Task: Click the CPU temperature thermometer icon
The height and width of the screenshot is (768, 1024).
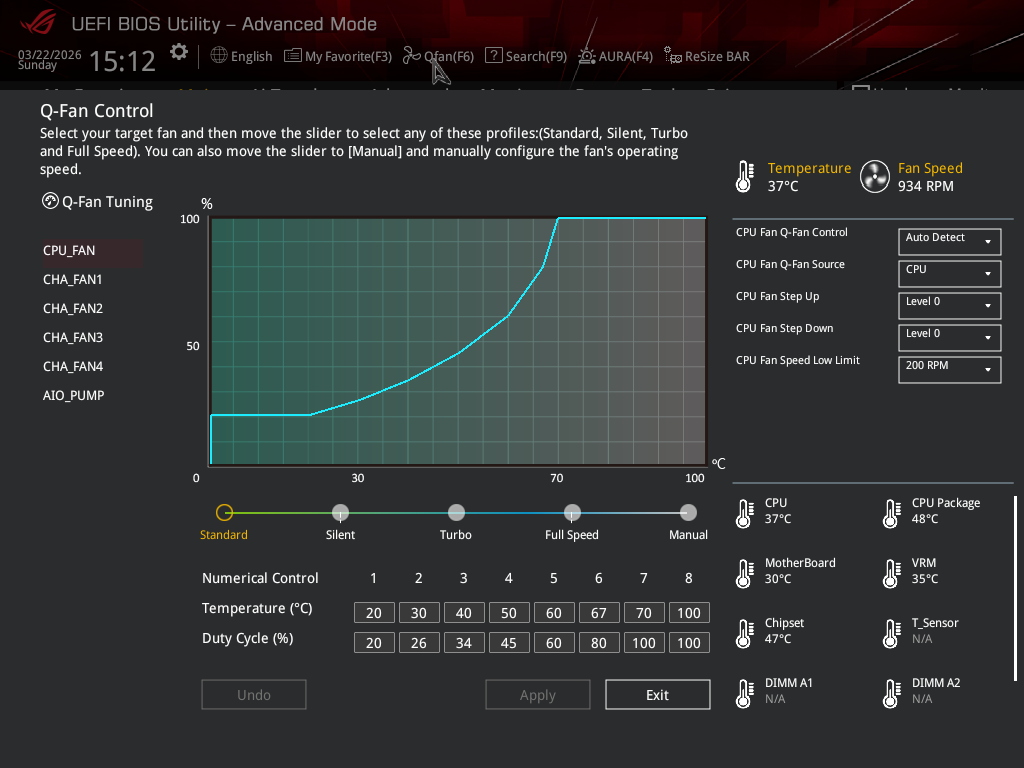Action: (x=744, y=513)
